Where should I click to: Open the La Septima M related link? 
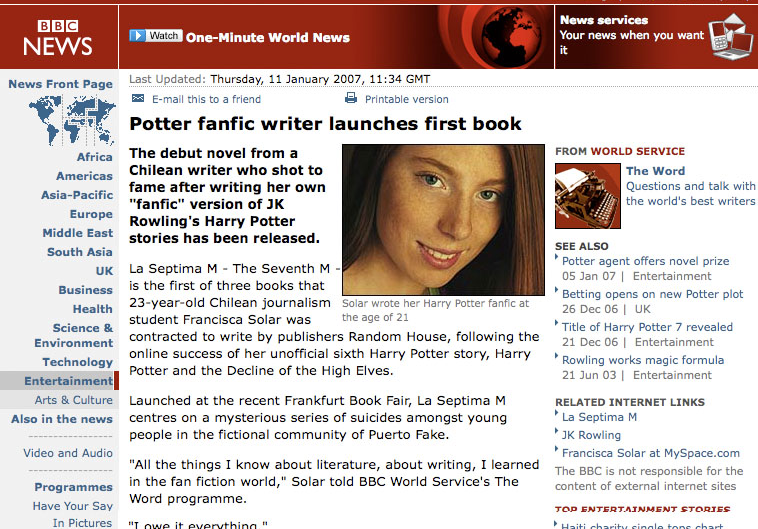(x=599, y=417)
